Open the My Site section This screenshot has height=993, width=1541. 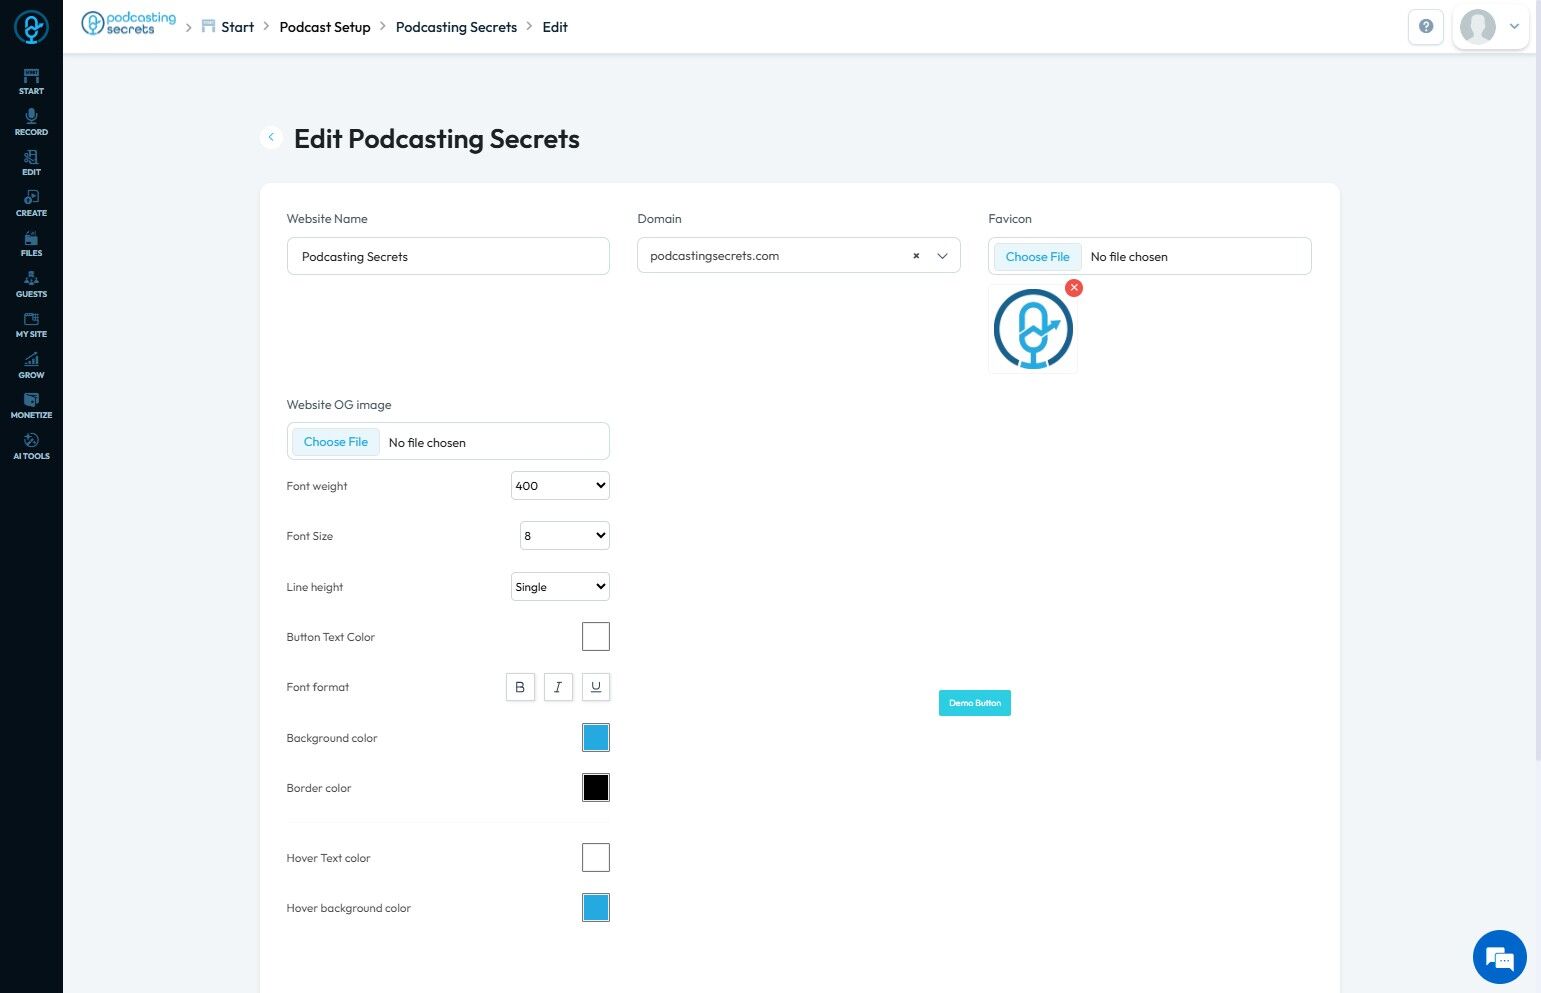(x=31, y=325)
